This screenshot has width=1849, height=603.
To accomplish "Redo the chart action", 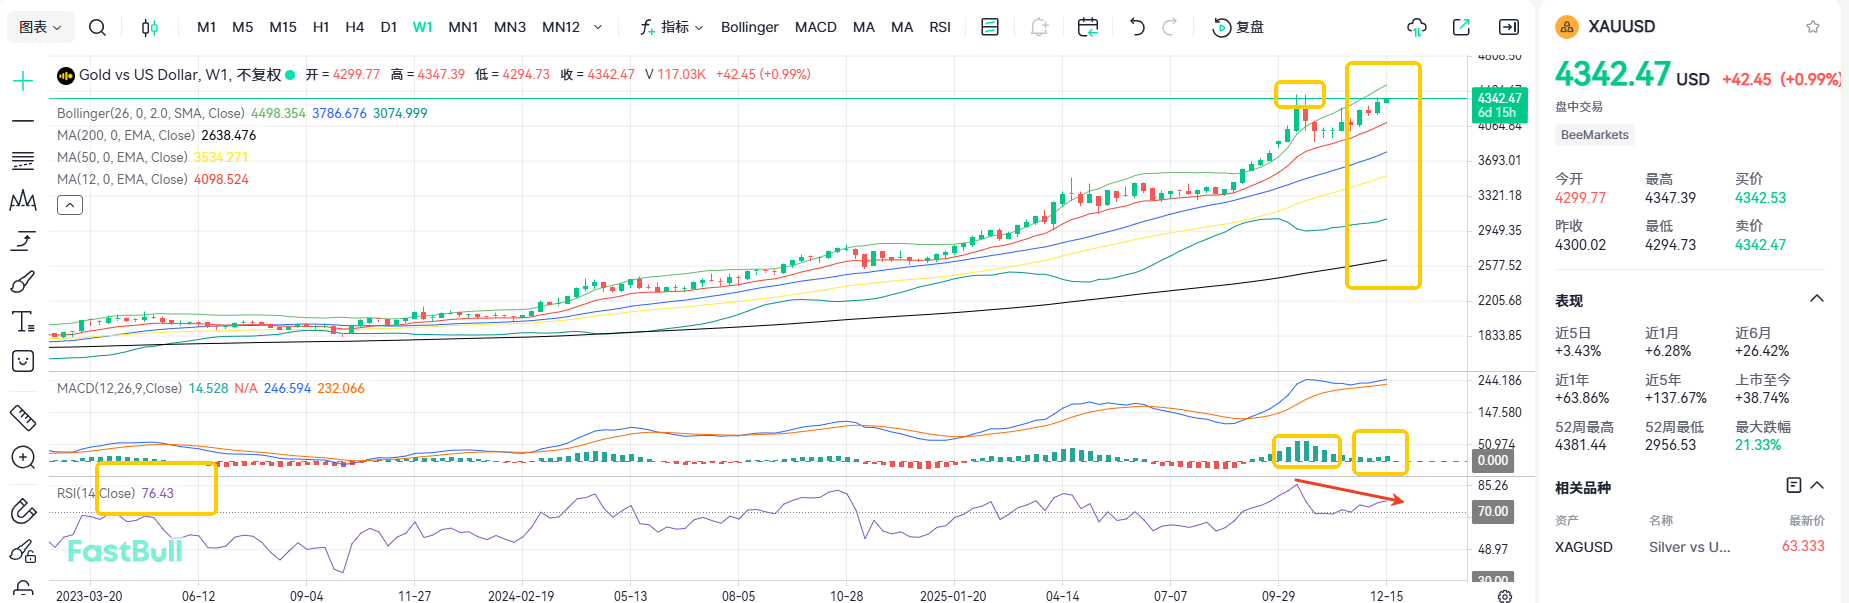I will click(1169, 27).
